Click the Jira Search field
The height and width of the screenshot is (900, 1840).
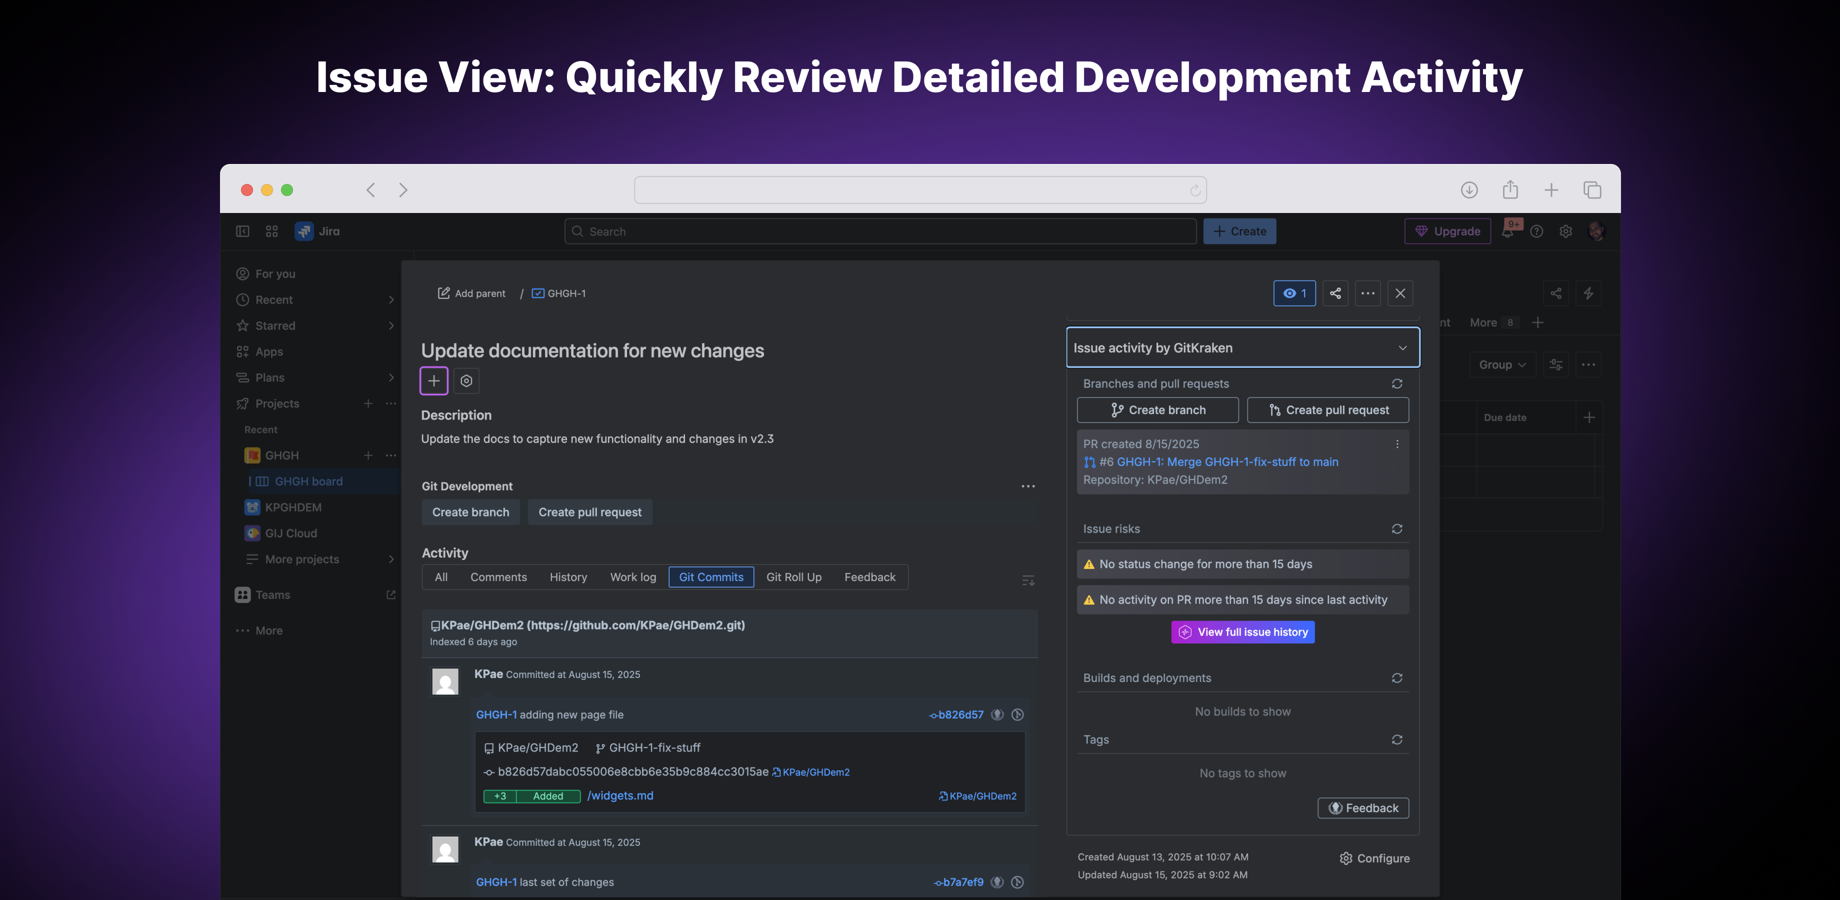coord(881,231)
